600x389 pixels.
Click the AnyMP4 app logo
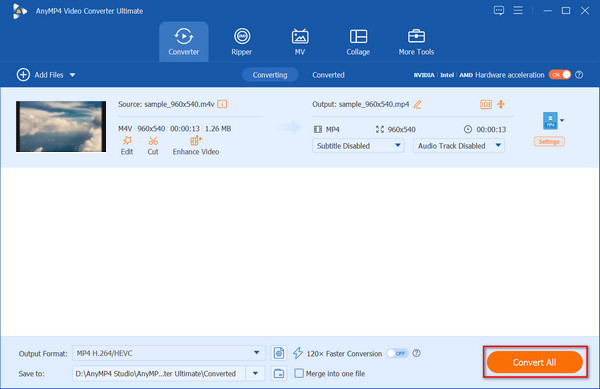click(19, 11)
